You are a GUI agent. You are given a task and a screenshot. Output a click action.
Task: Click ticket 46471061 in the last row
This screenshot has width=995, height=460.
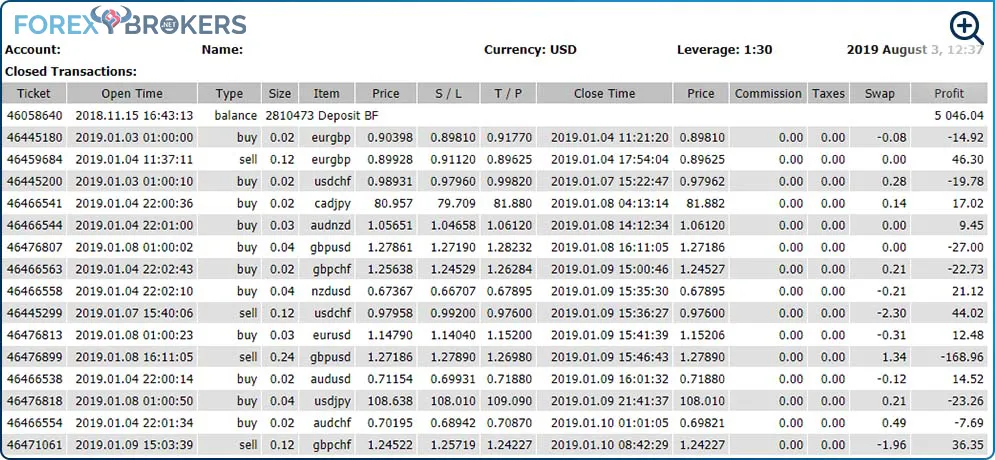point(35,445)
